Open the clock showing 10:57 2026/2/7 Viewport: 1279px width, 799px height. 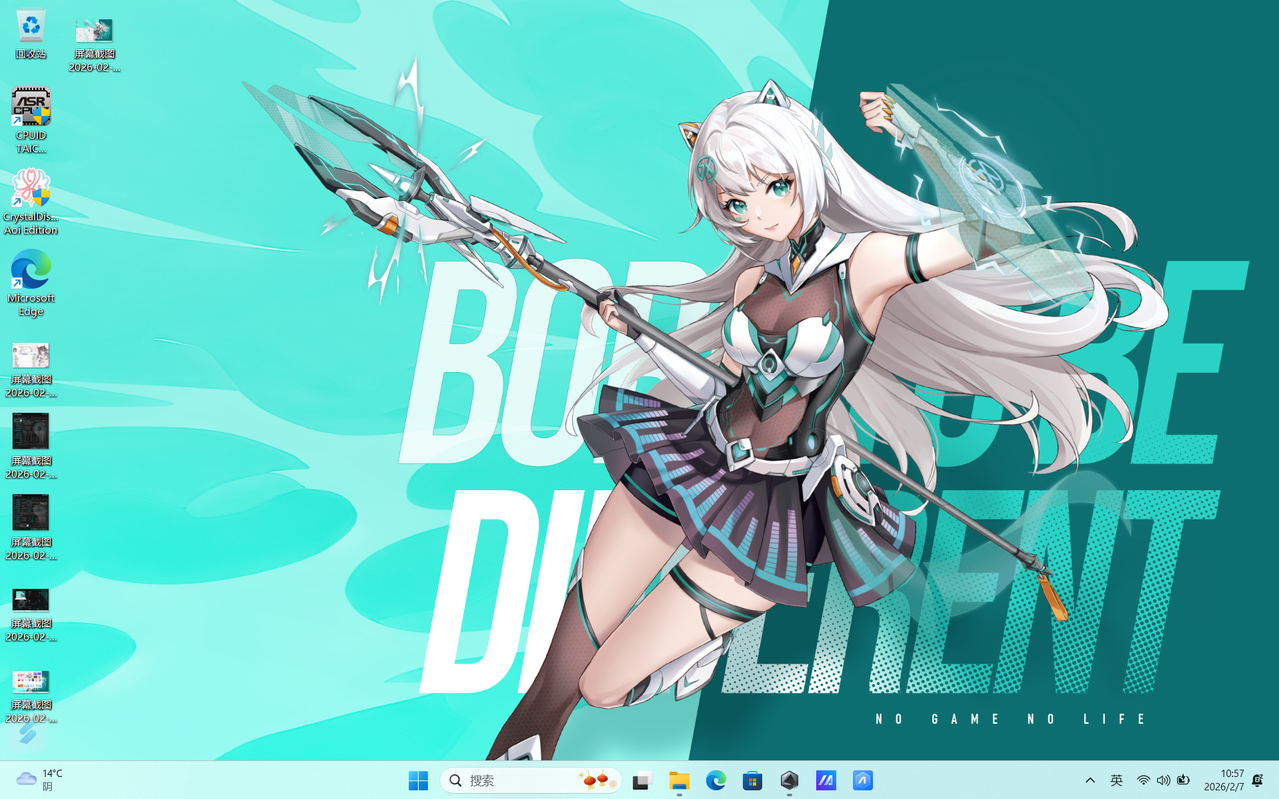pos(1224,780)
